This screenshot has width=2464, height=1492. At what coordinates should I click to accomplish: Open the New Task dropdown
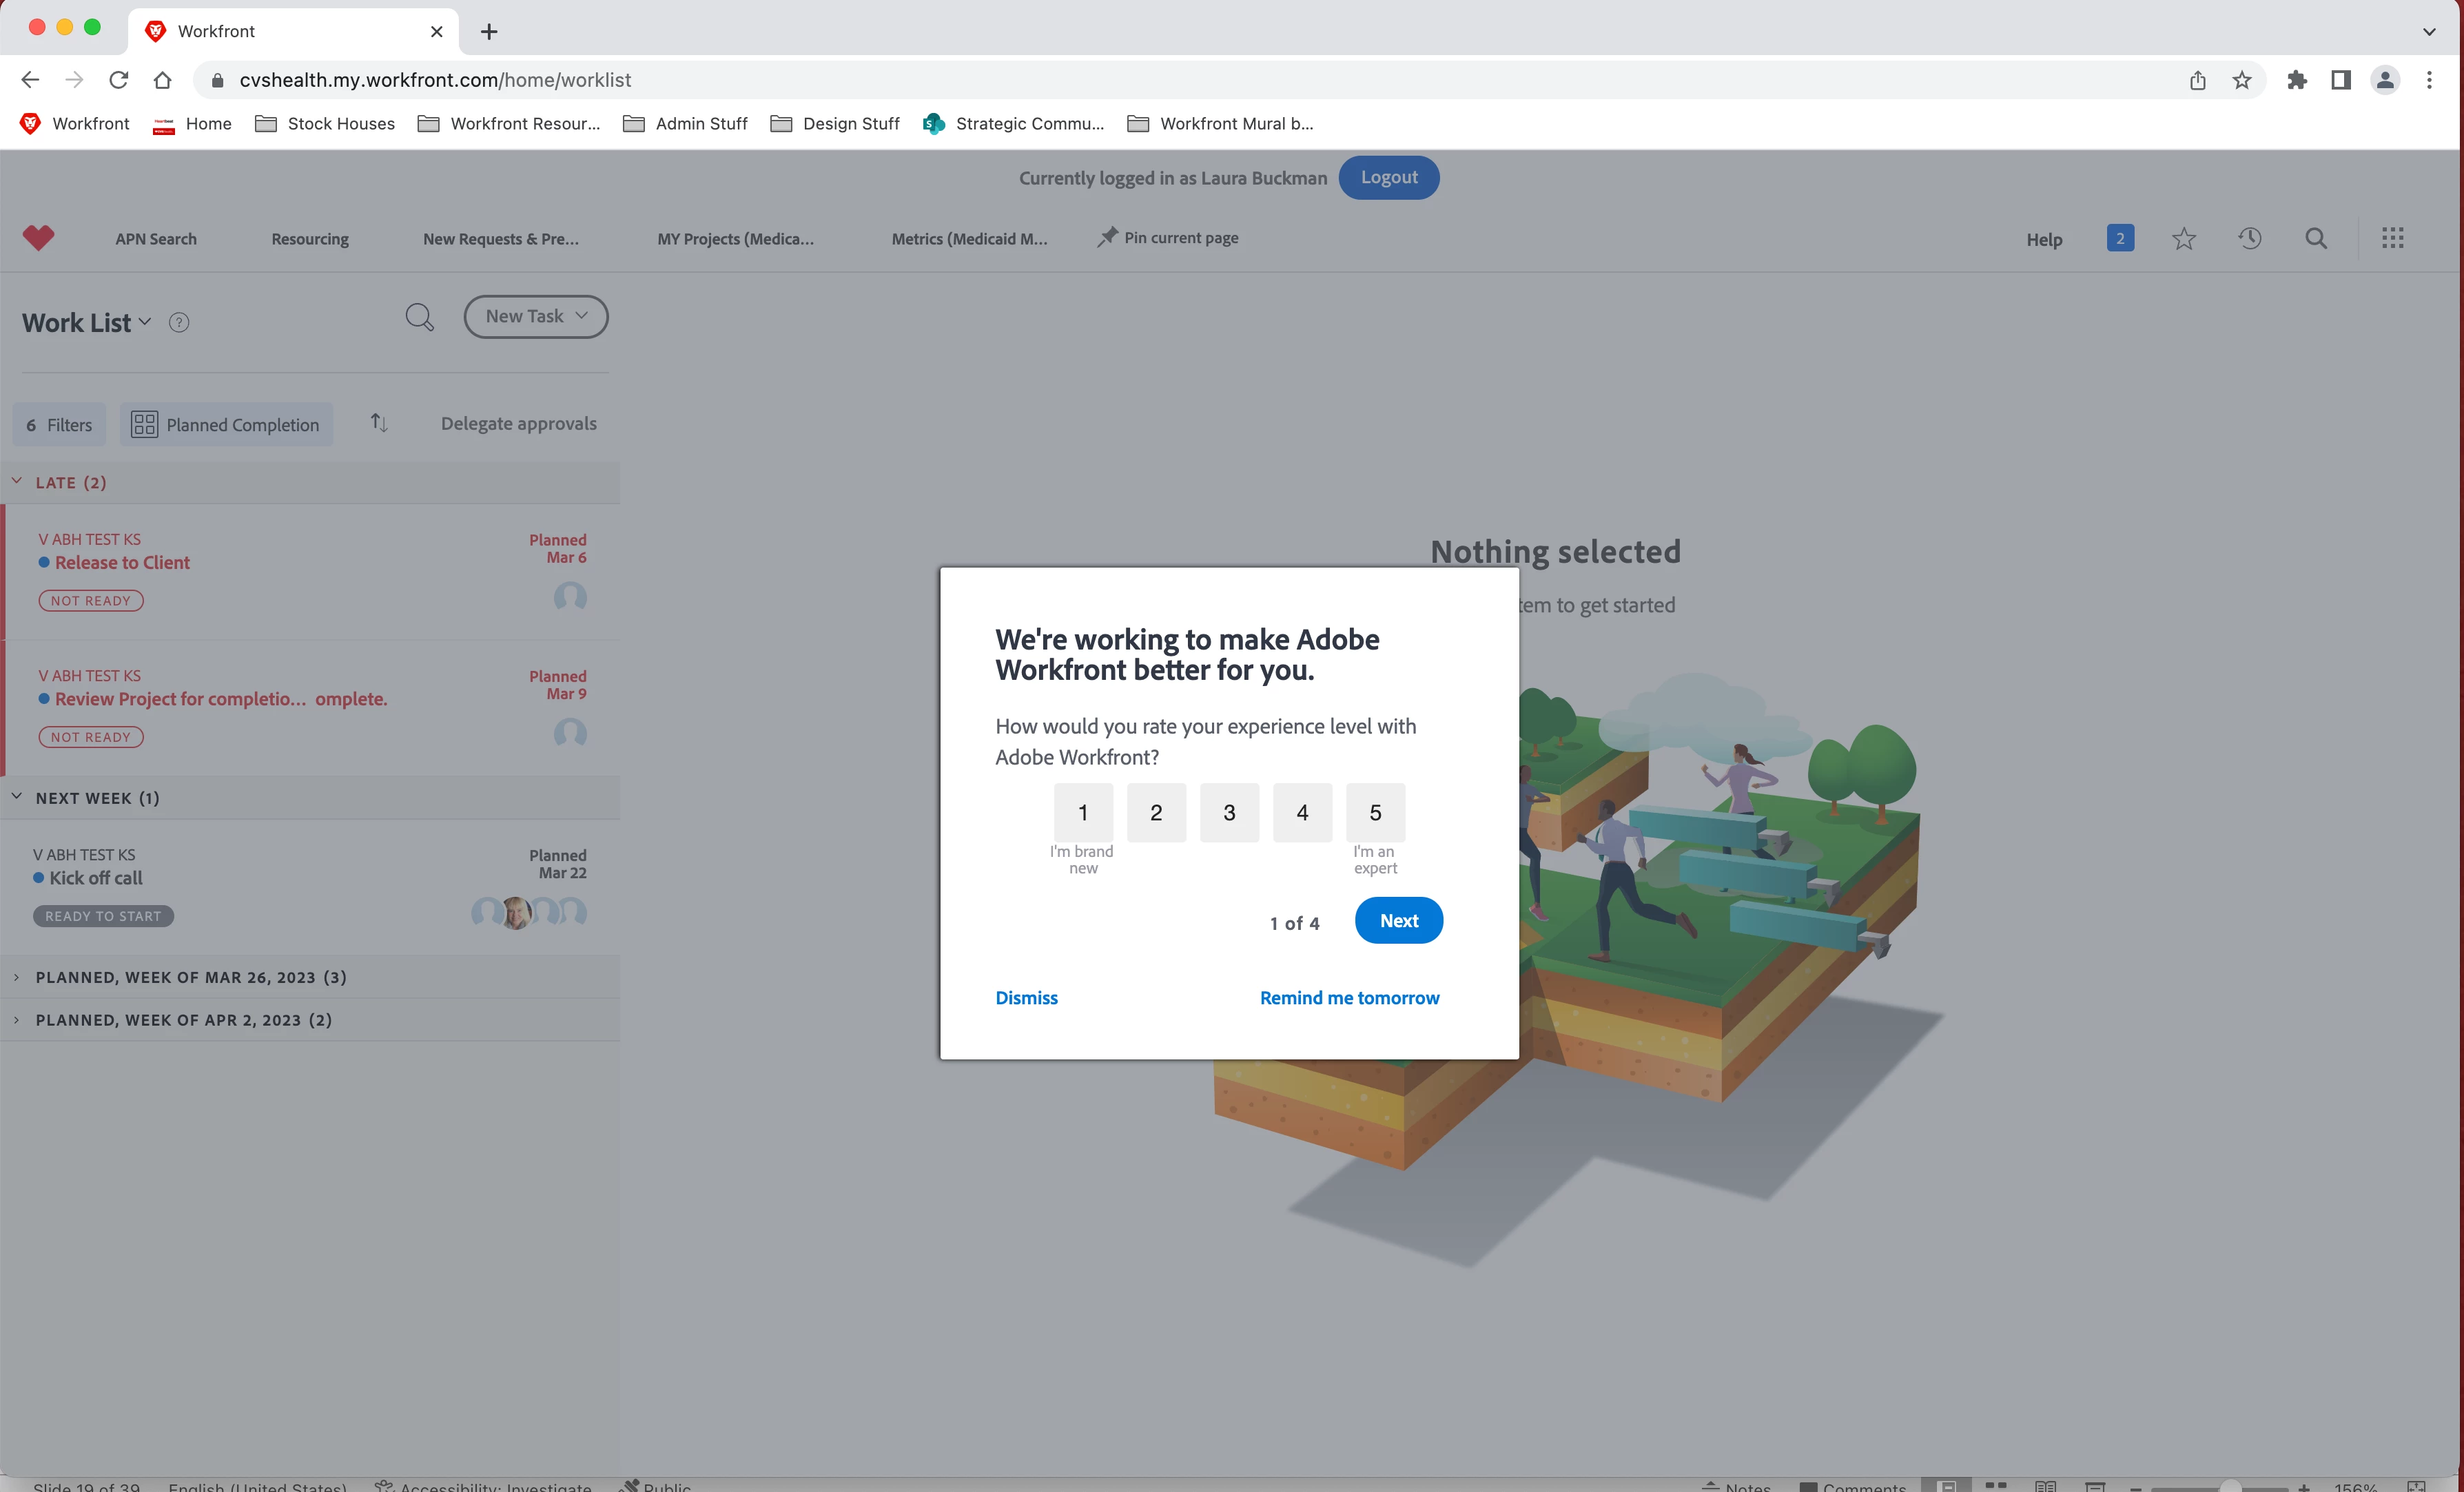click(535, 317)
